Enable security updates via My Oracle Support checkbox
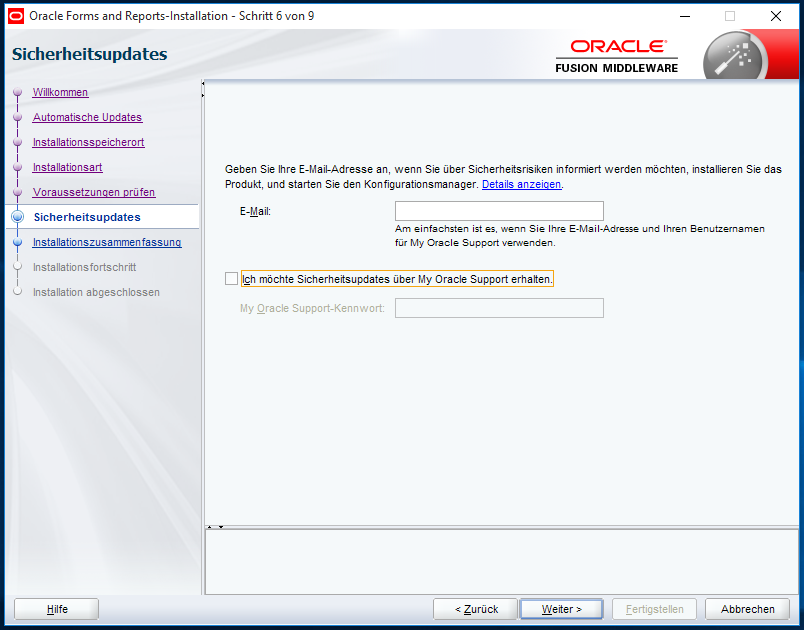 (231, 279)
